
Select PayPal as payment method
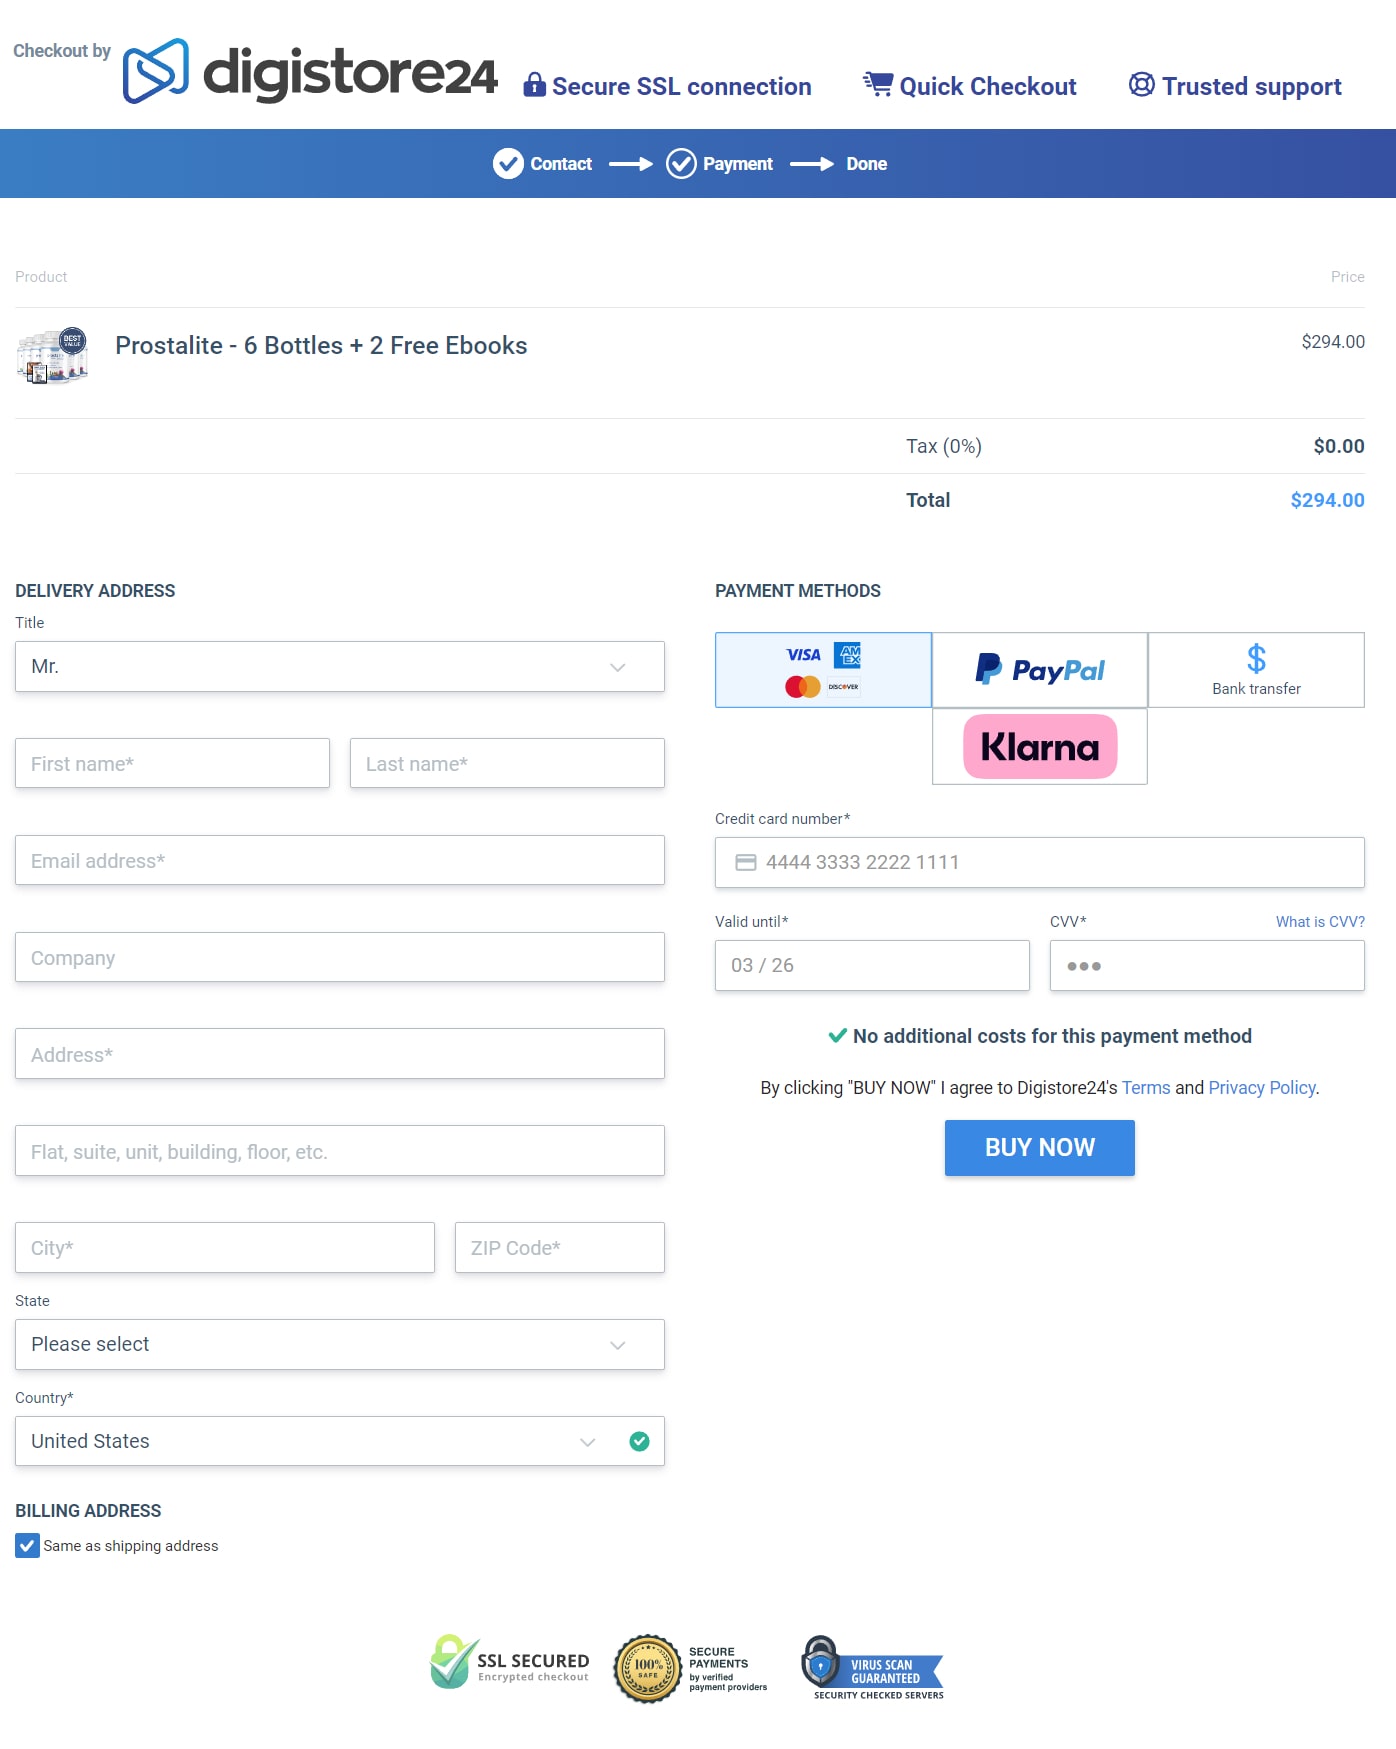[1040, 670]
